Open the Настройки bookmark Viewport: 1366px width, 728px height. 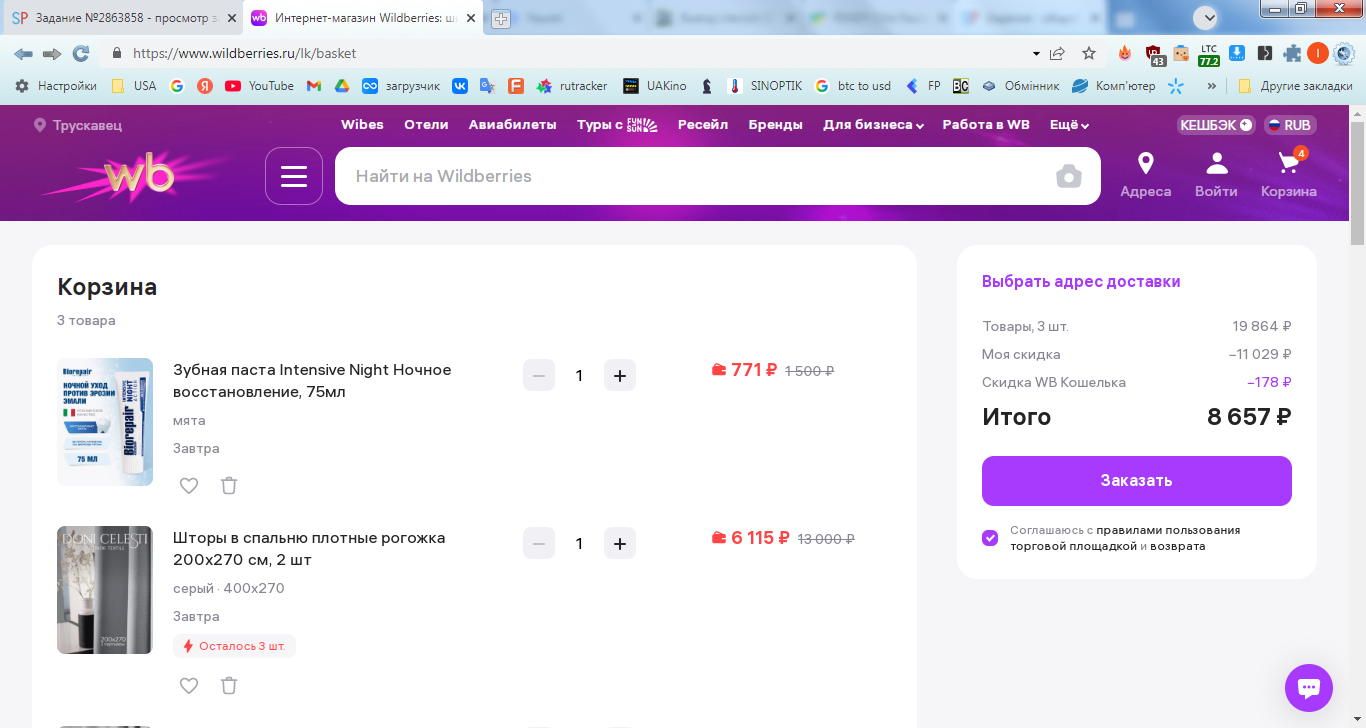56,86
